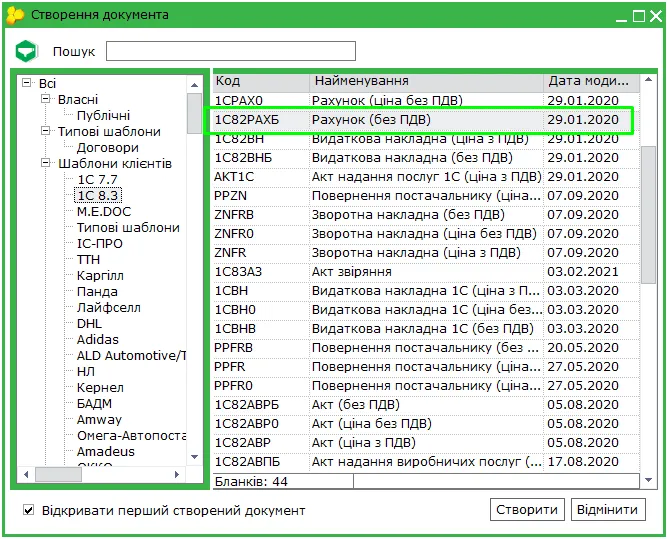Image resolution: width=667 pixels, height=539 pixels.
Task: Select row 'AKT1C' Акт надання послуг 1С
Action: 426,177
